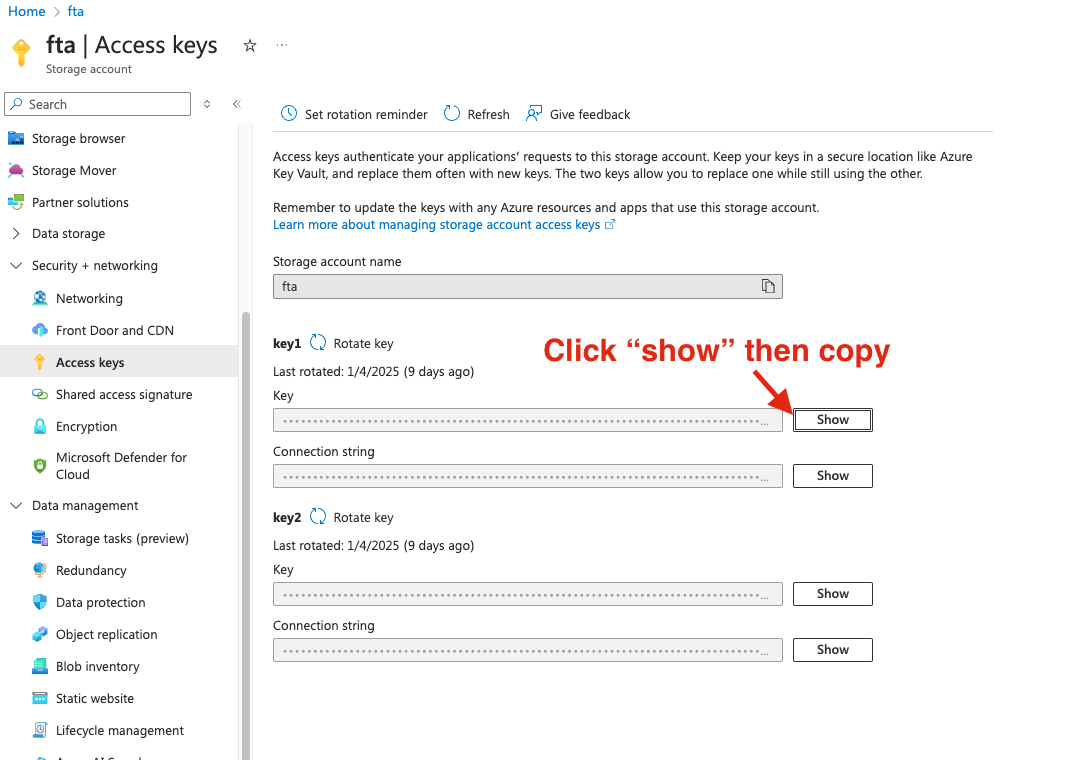1081x760 pixels.
Task: Click the favorite star icon beside Access keys
Action: (250, 46)
